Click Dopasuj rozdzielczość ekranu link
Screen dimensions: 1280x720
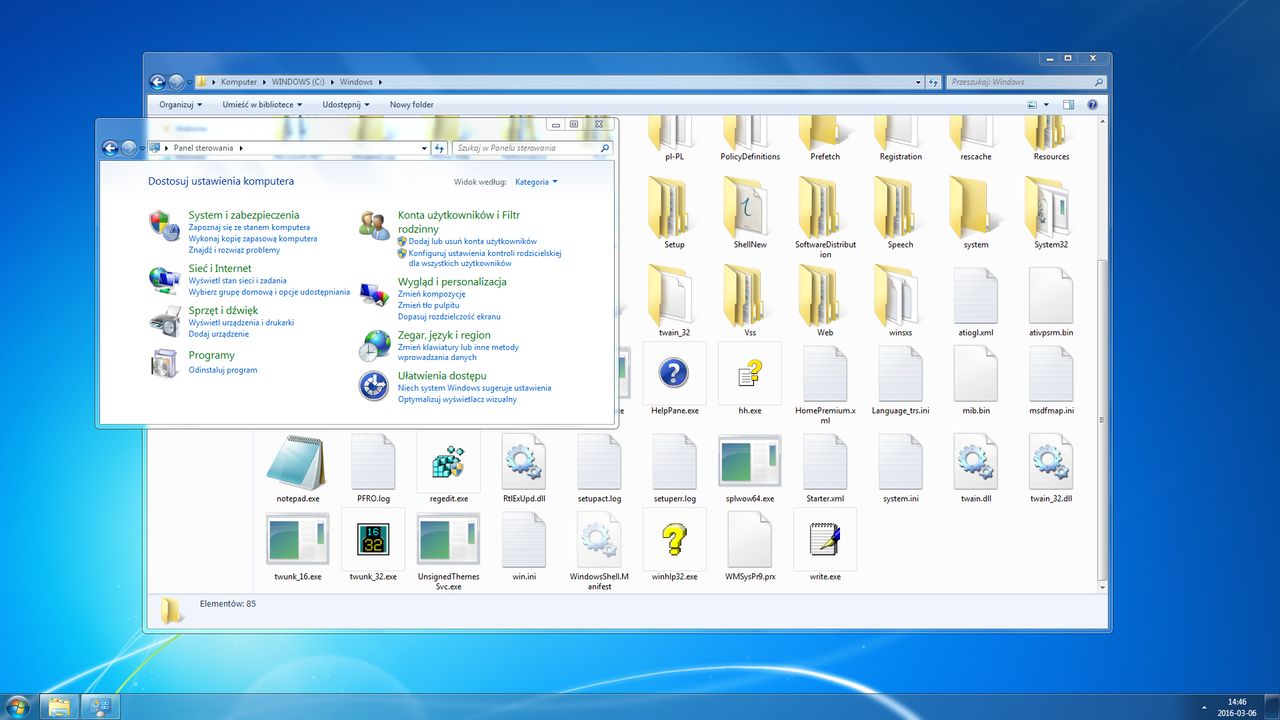449,316
